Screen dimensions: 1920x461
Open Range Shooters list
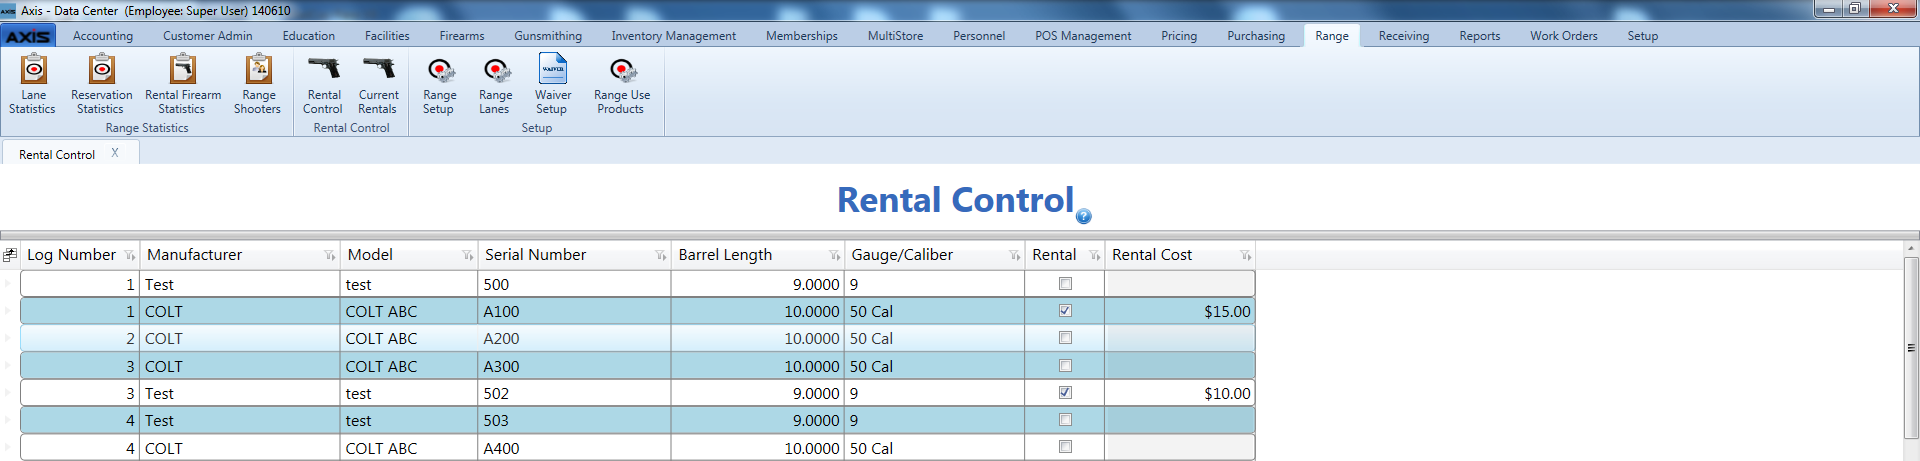(258, 86)
